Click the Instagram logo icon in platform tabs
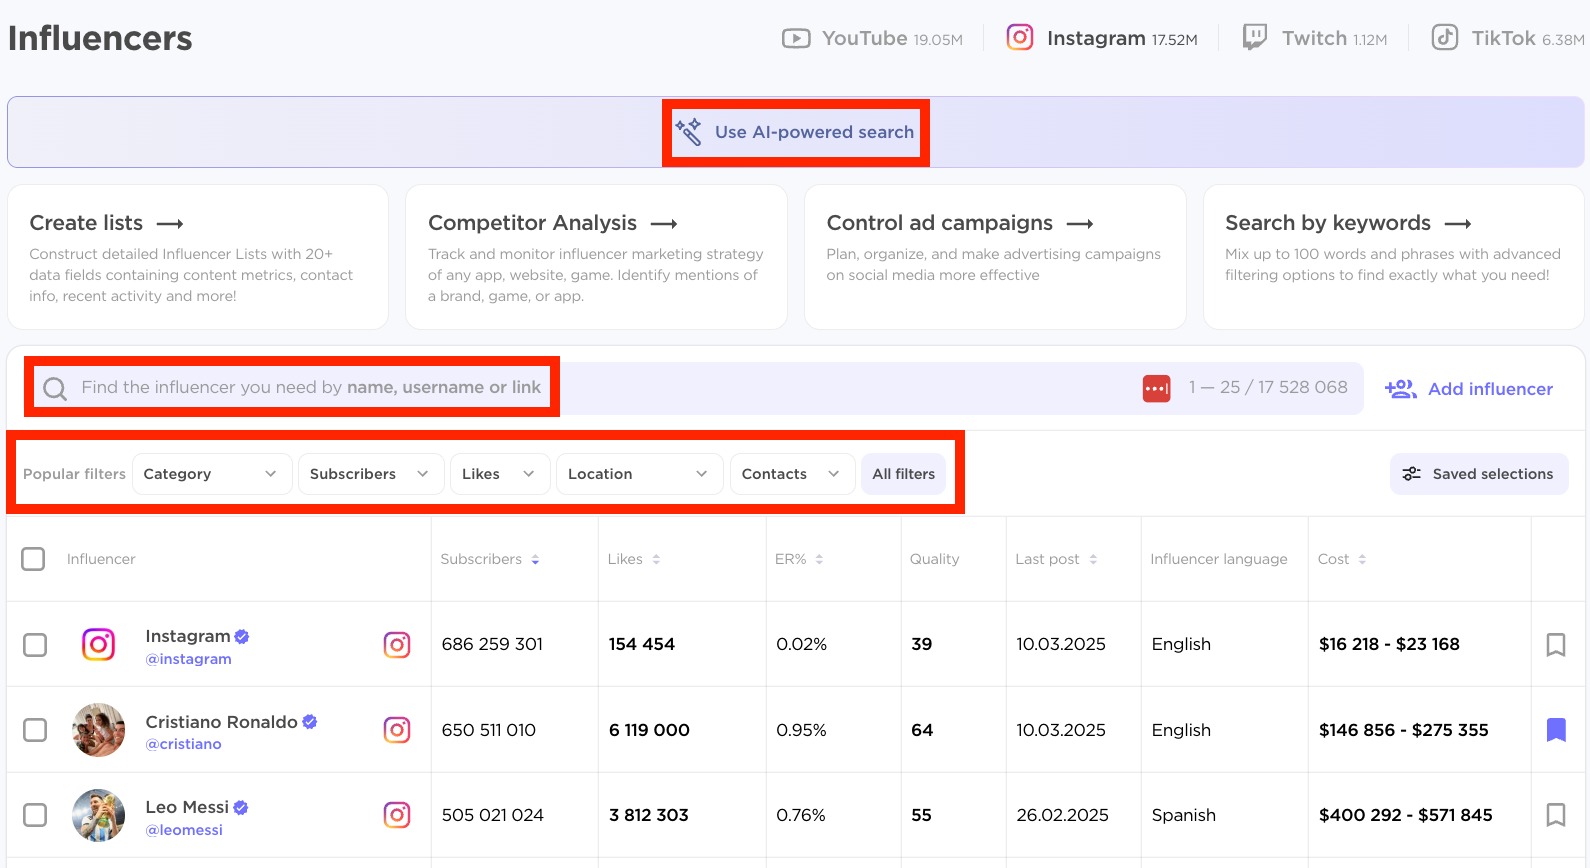The width and height of the screenshot is (1590, 868). point(1020,38)
